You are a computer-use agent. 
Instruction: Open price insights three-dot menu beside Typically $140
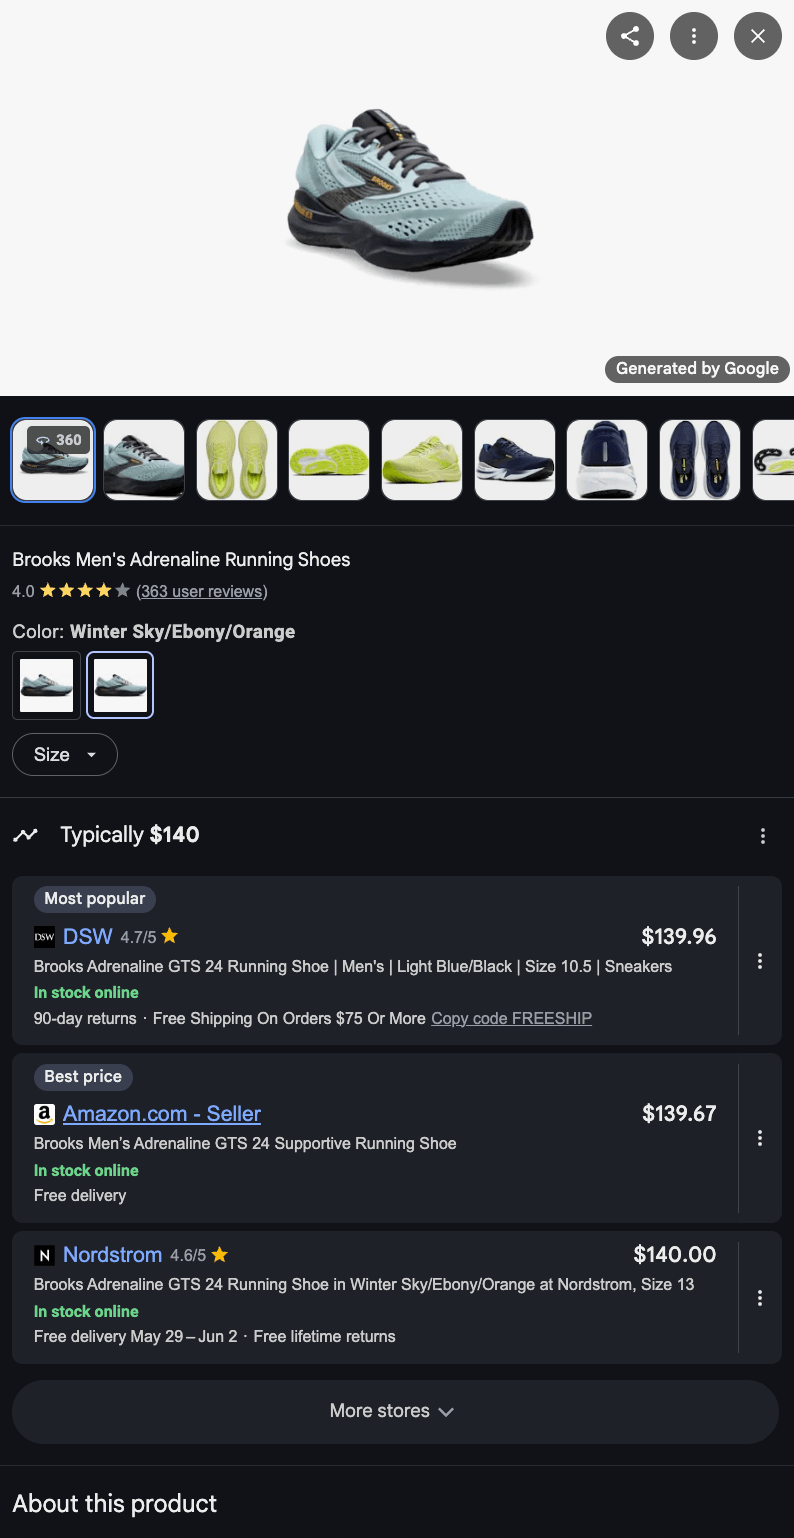(763, 836)
